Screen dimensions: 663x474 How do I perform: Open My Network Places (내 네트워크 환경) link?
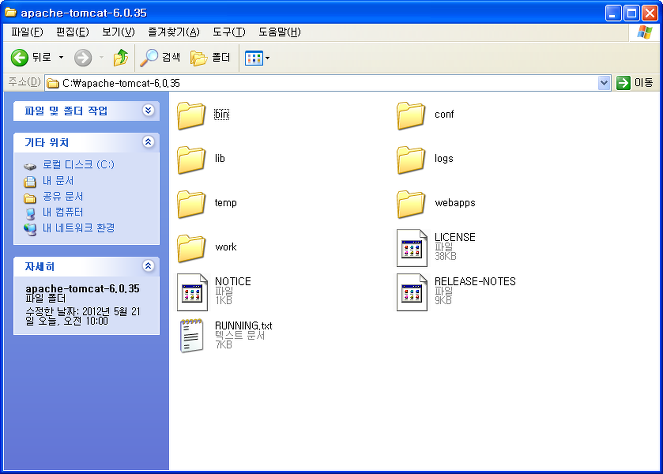(79, 227)
